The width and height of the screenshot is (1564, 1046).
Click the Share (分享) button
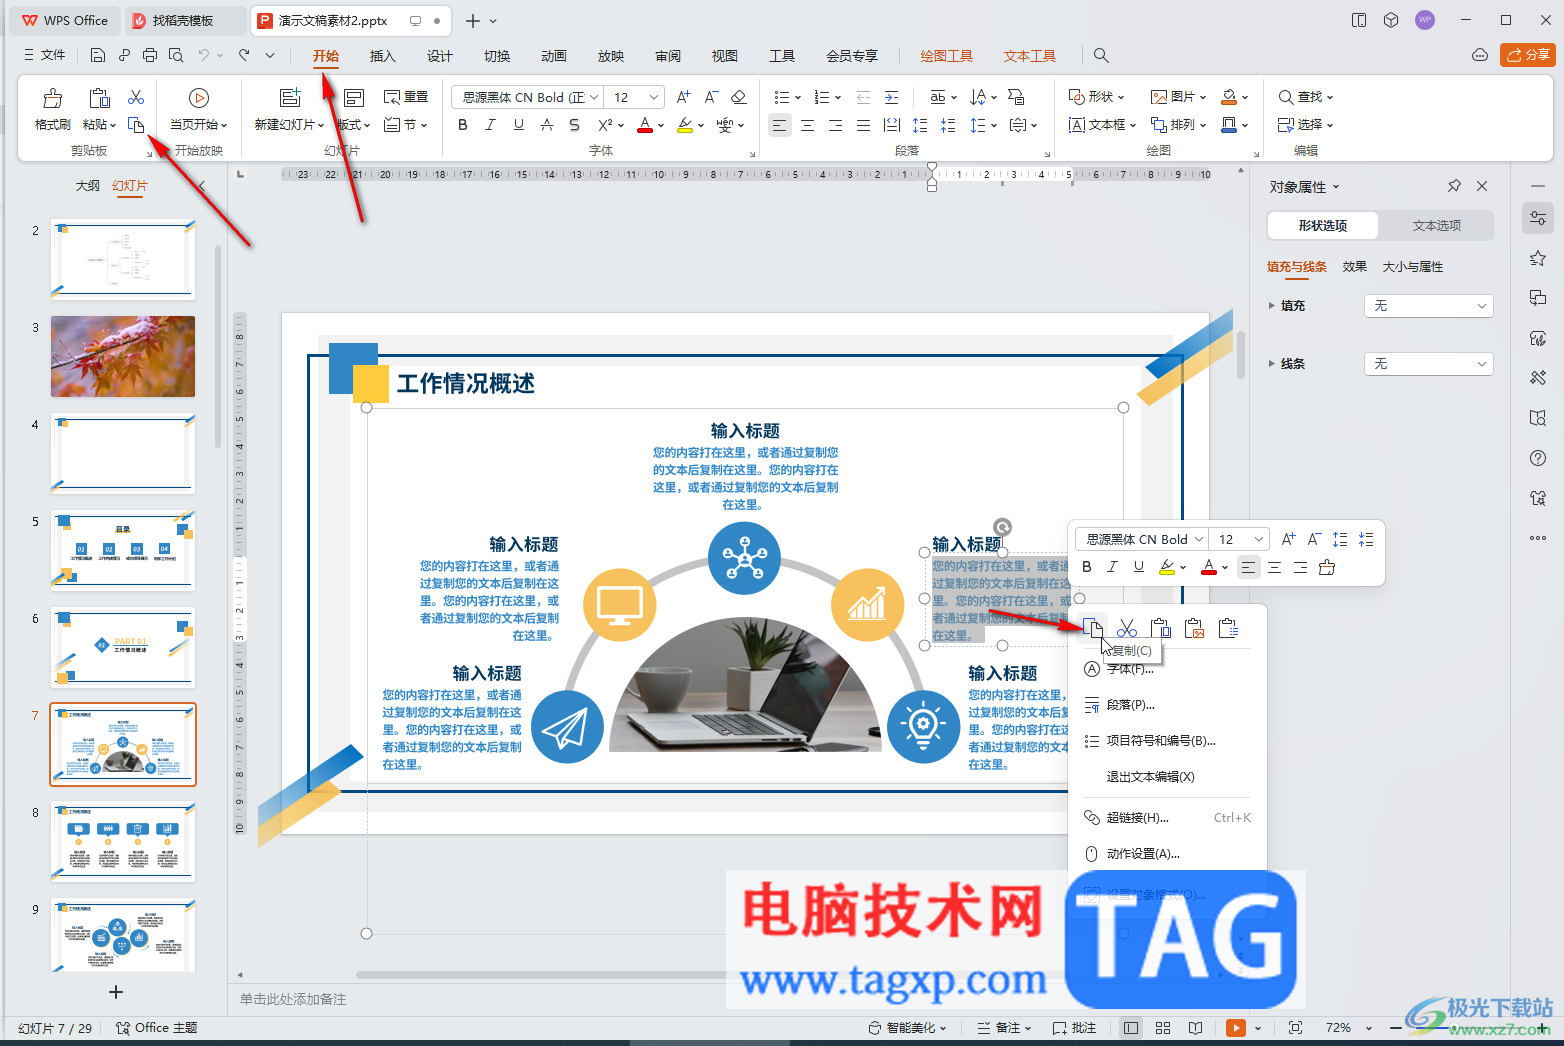point(1528,55)
